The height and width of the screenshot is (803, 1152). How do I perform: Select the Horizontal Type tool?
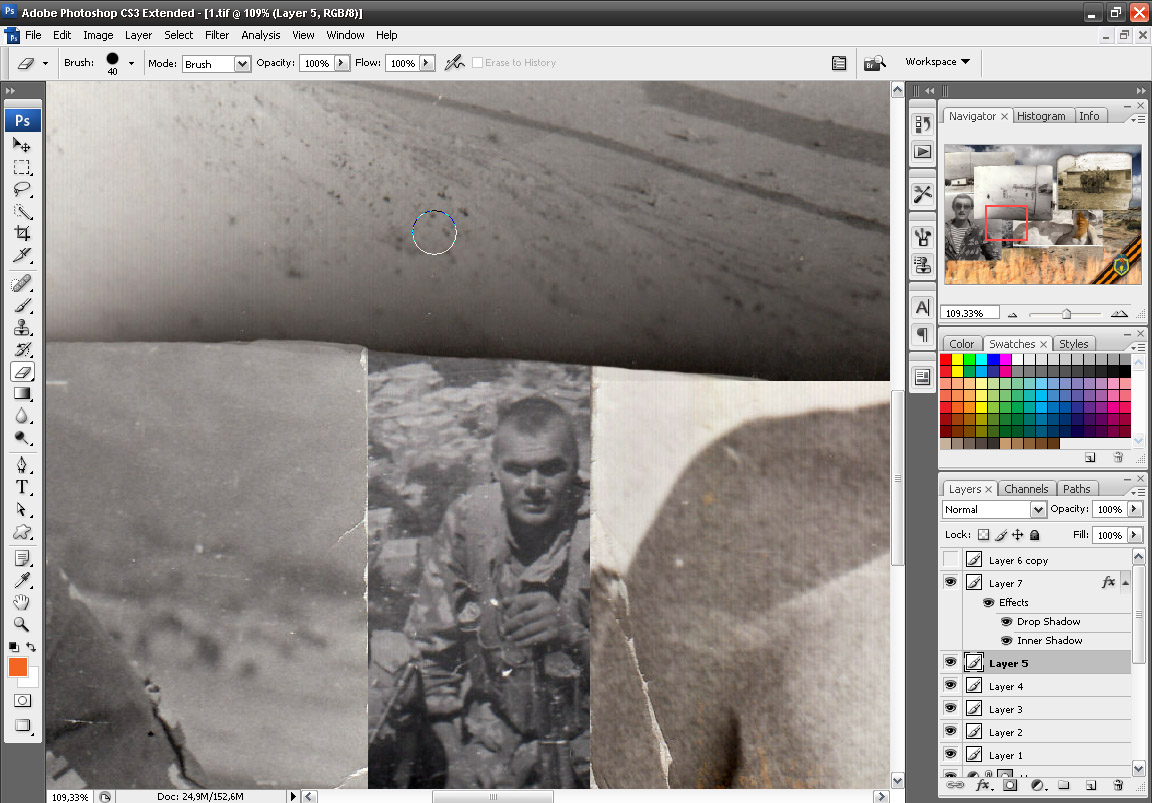click(x=22, y=487)
